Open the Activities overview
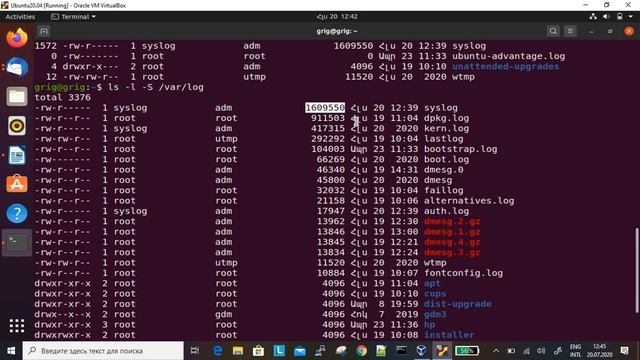 20,17
